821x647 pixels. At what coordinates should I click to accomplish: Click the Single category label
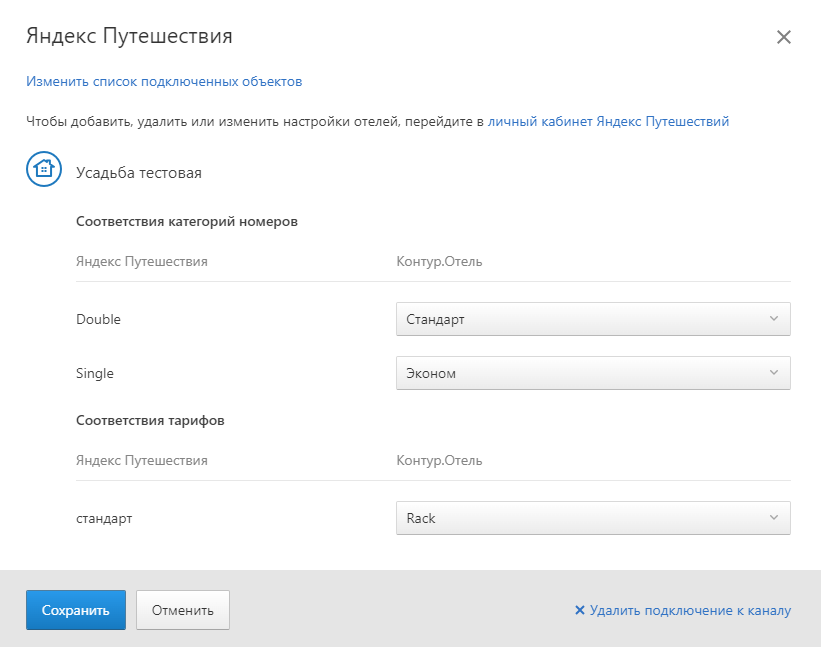[95, 373]
